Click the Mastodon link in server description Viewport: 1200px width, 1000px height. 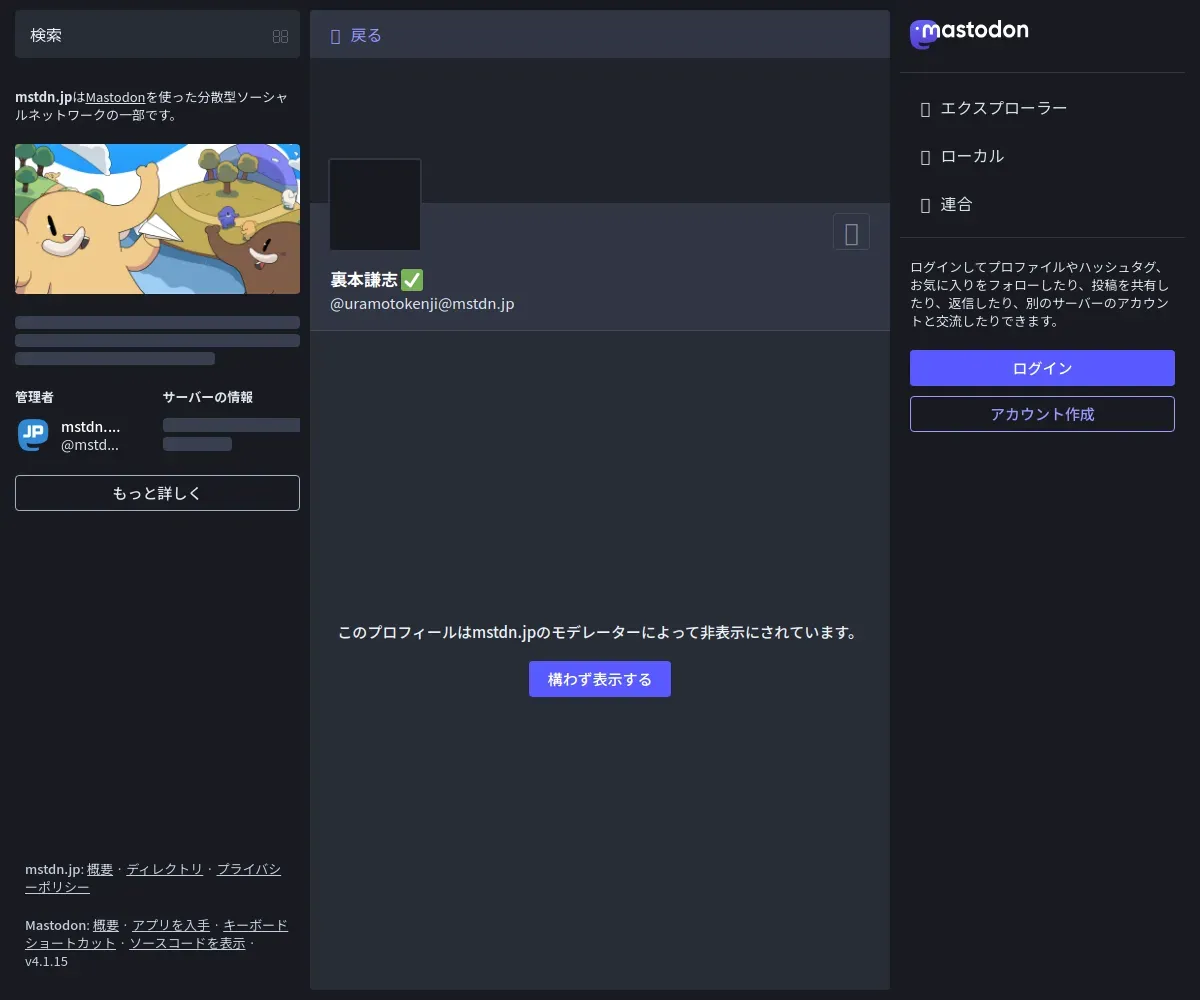pos(115,97)
